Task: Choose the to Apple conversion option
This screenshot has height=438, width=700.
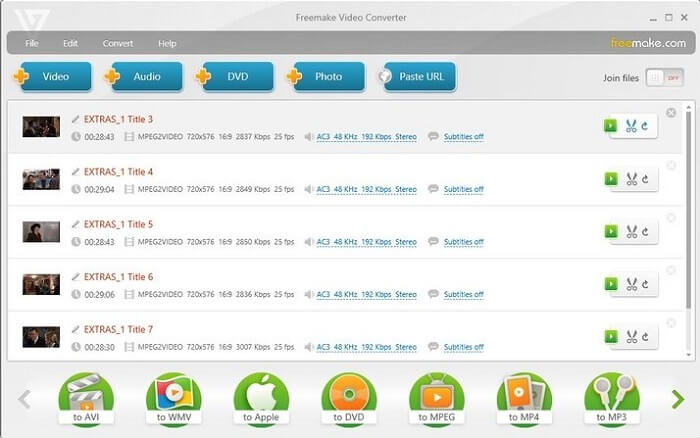Action: click(261, 400)
